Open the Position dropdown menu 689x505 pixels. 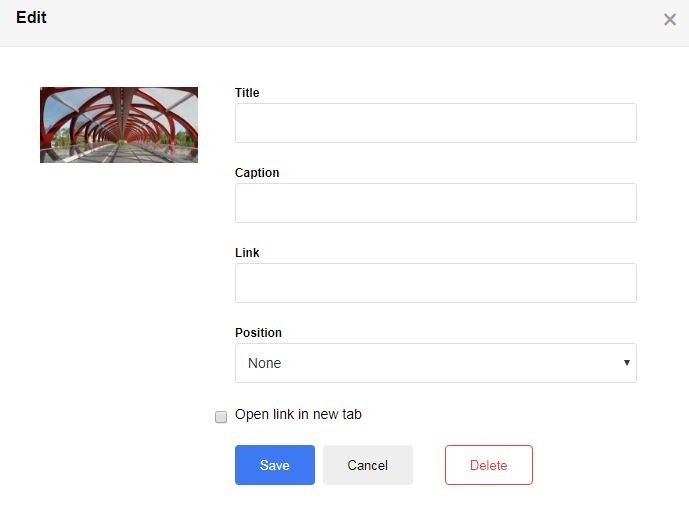point(435,363)
